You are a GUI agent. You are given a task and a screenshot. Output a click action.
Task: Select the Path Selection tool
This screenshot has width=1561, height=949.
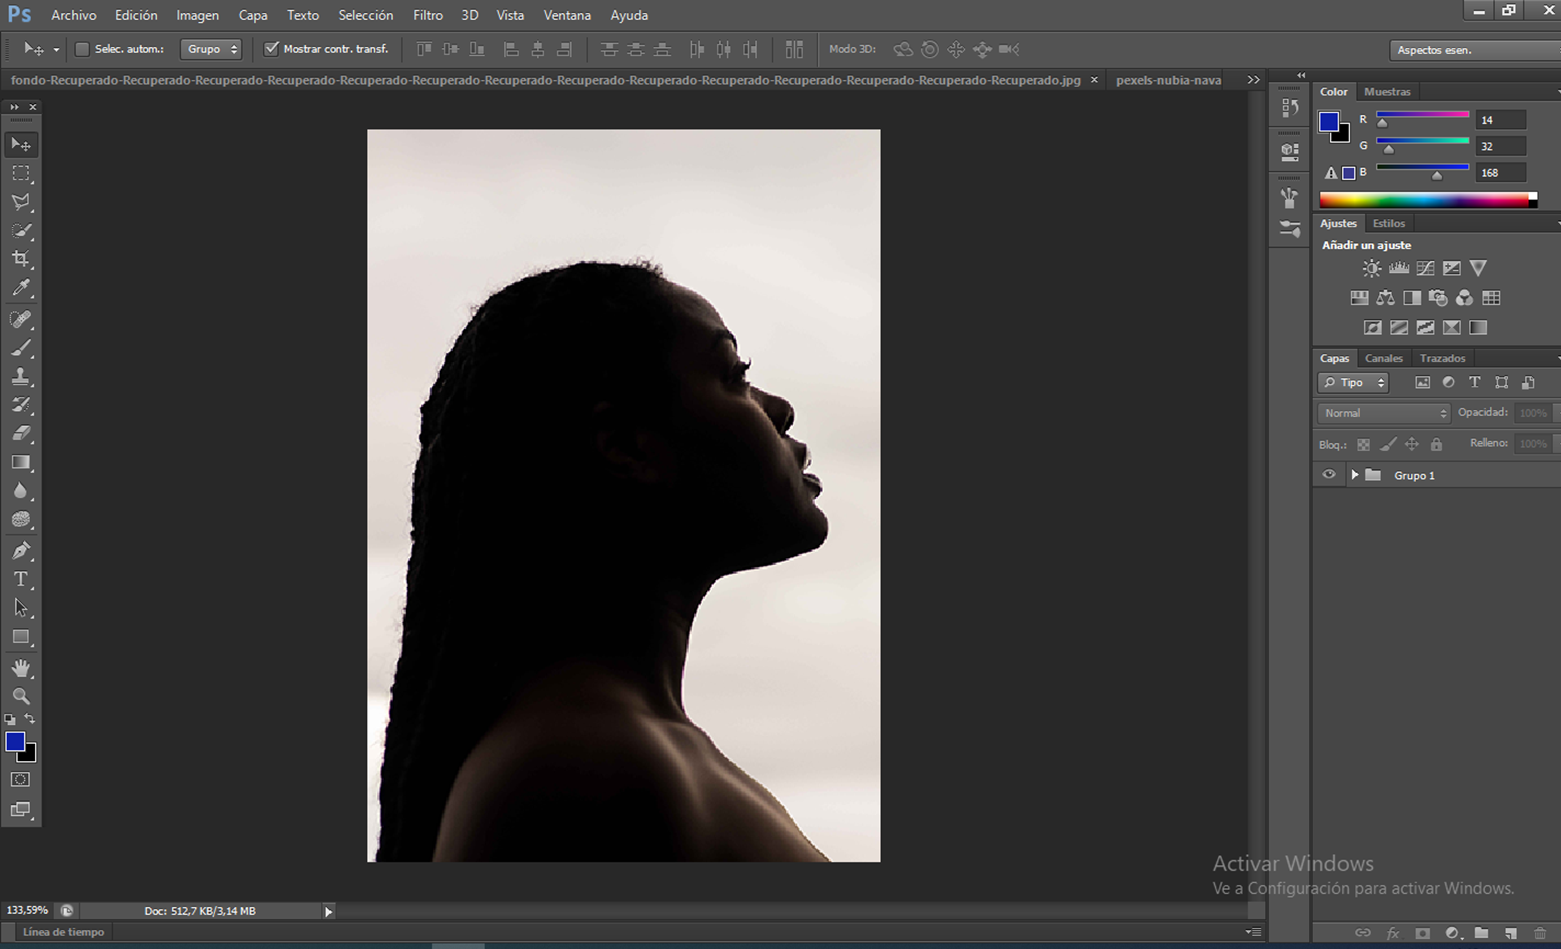point(20,608)
